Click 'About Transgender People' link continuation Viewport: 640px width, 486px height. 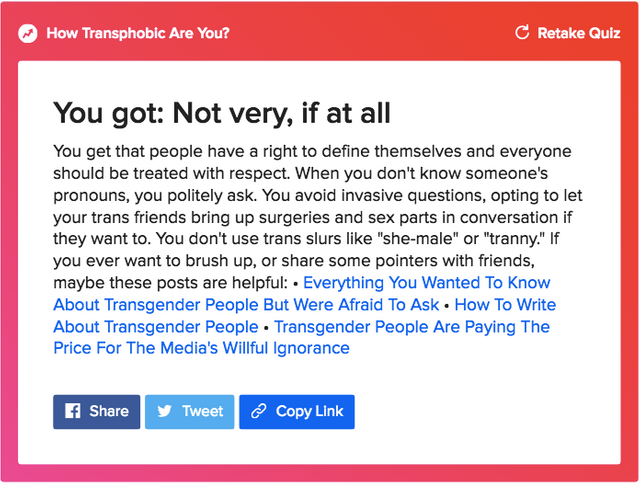(x=156, y=327)
